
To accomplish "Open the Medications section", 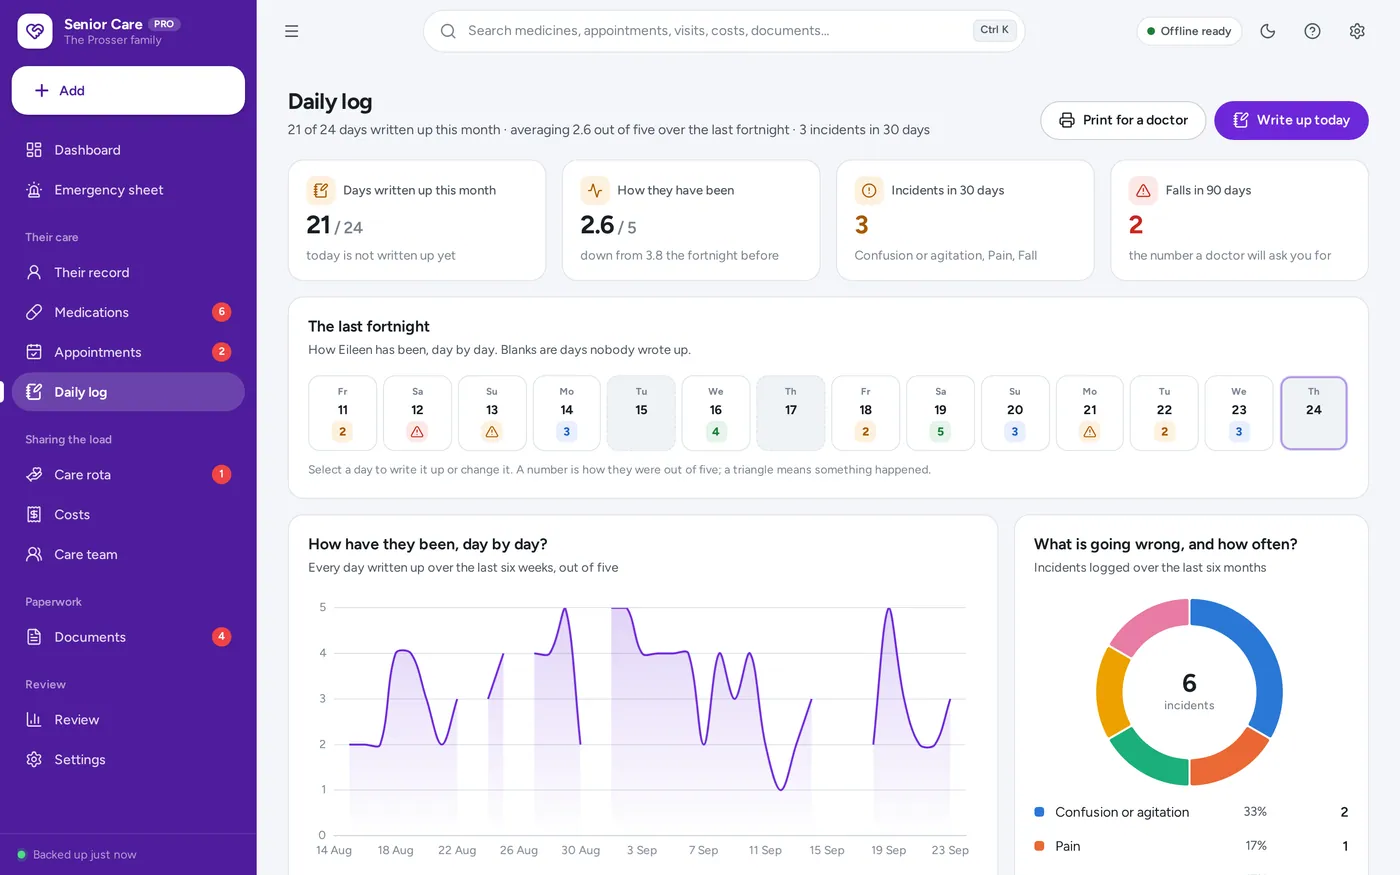I will (x=128, y=312).
